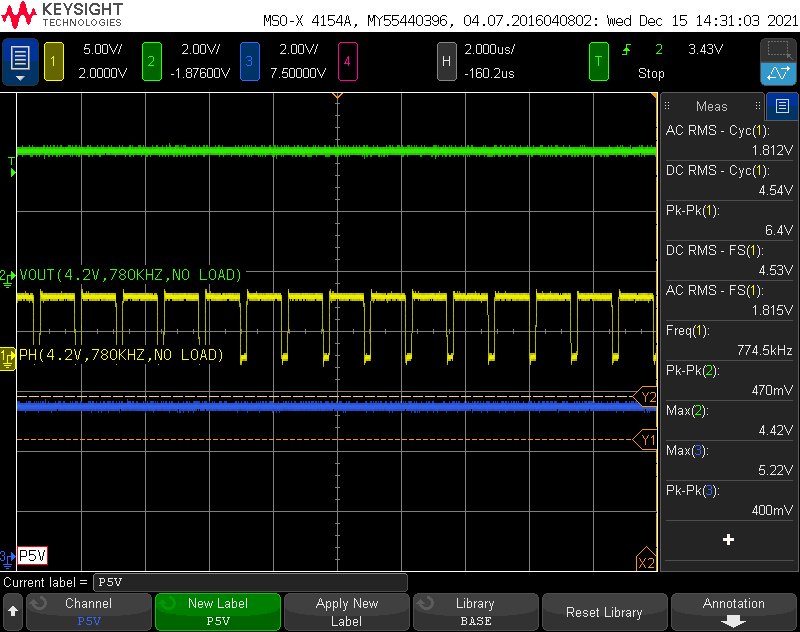The height and width of the screenshot is (632, 800).
Task: Add a measurement with the plus button
Action: pyautogui.click(x=729, y=540)
